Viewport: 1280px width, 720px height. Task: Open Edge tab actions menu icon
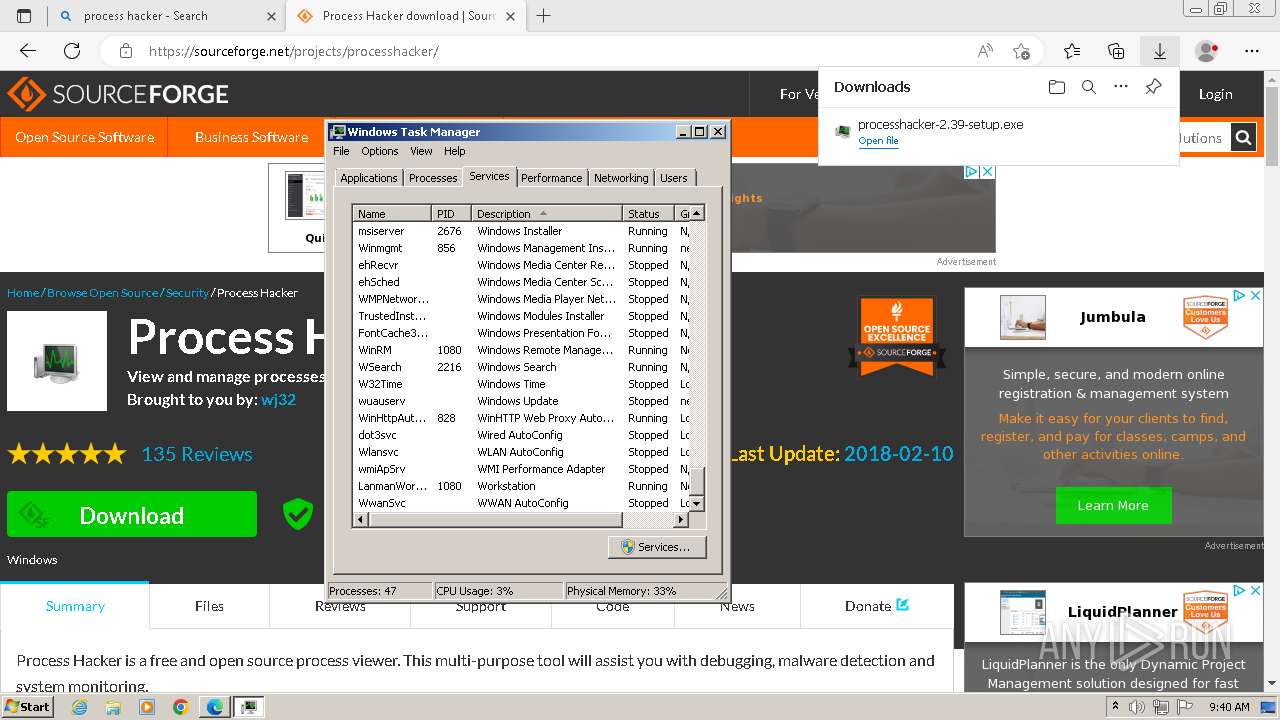click(x=24, y=16)
